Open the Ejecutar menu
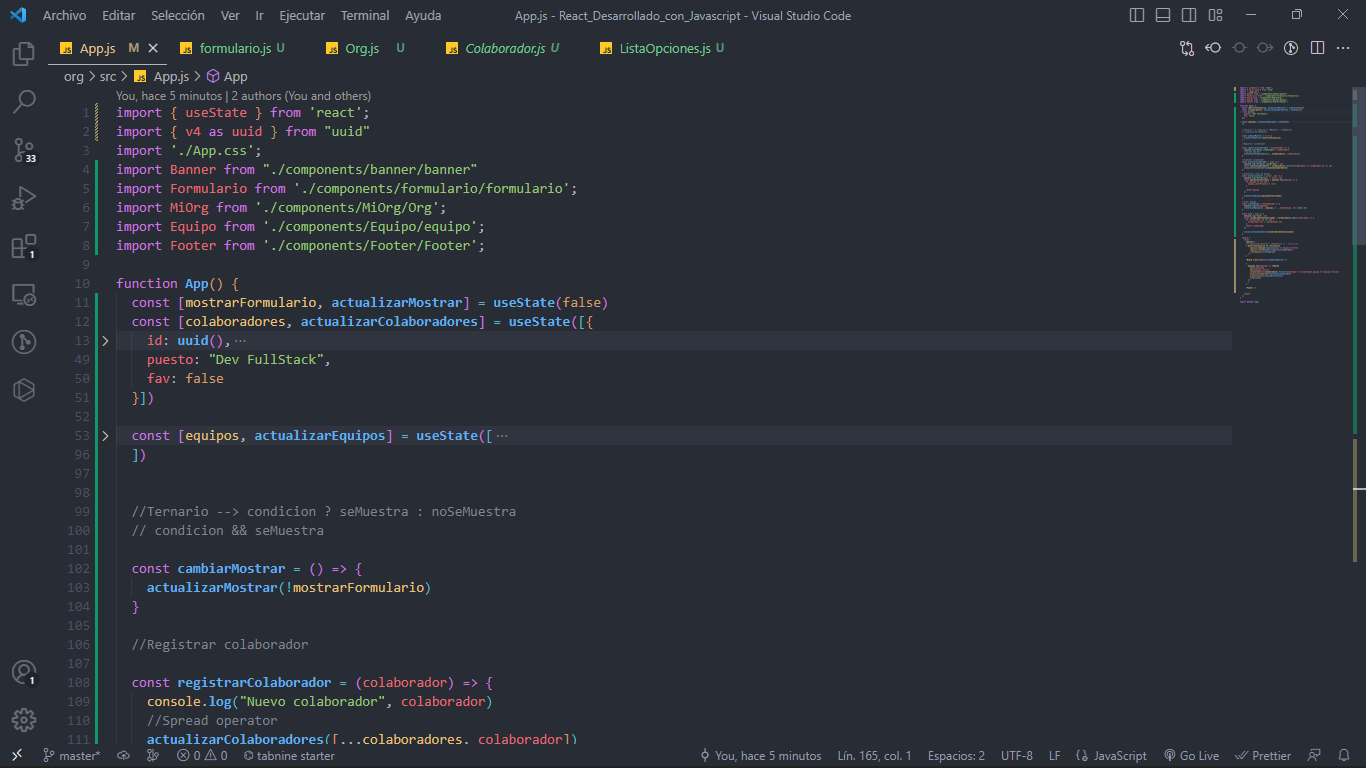 coord(302,15)
